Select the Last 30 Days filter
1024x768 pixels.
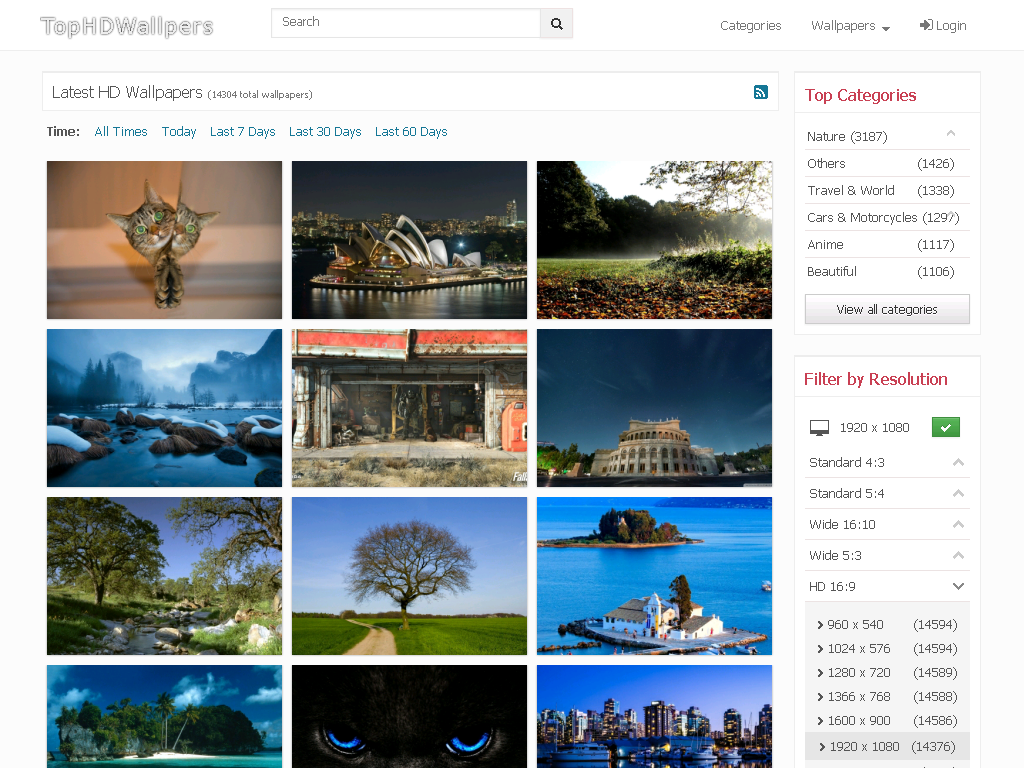(325, 132)
